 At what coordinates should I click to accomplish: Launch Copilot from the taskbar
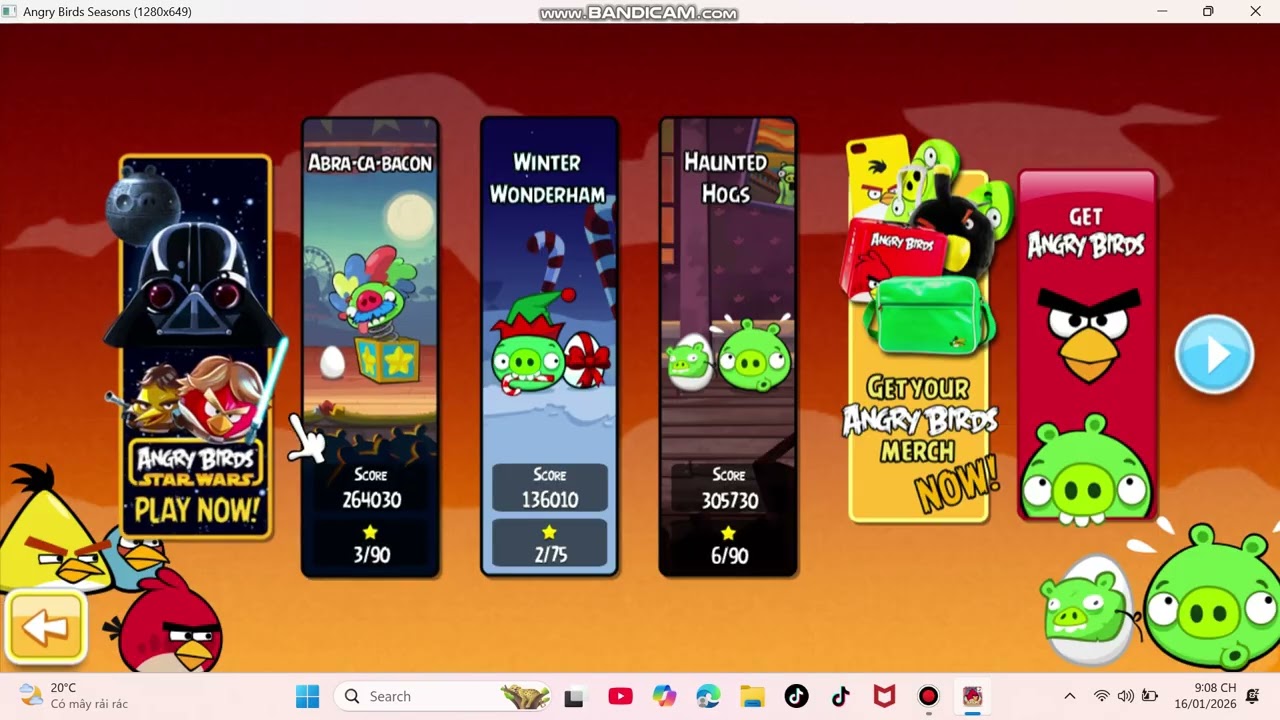pos(664,697)
